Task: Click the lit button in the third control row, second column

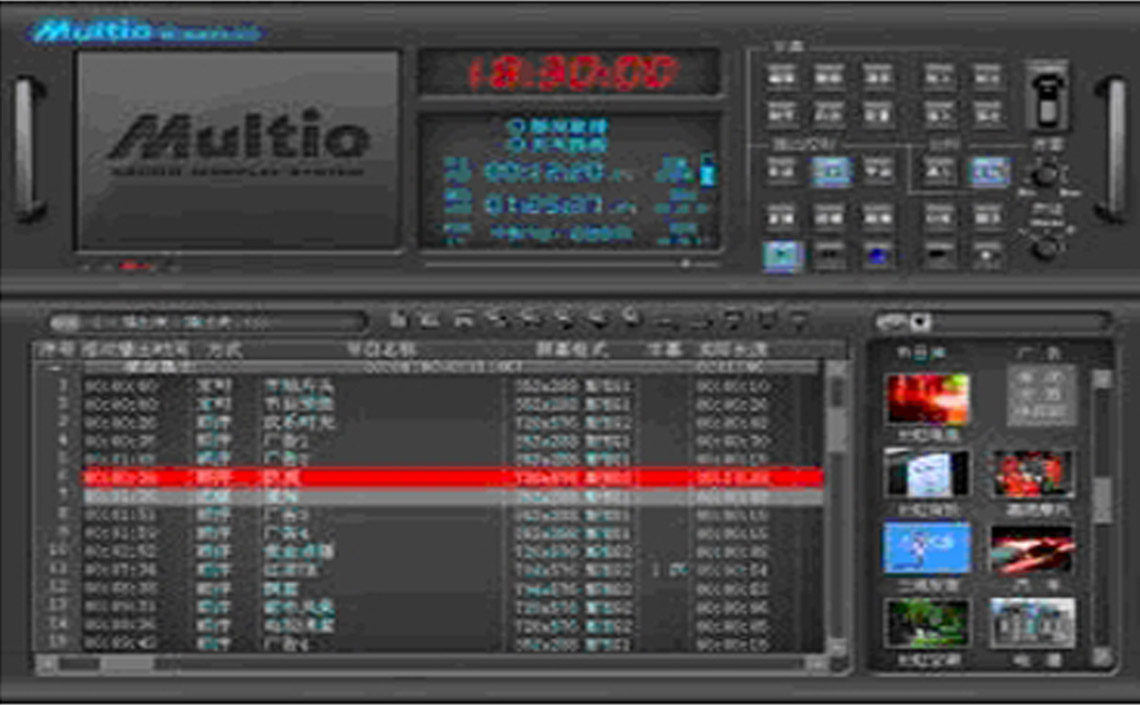Action: point(831,172)
